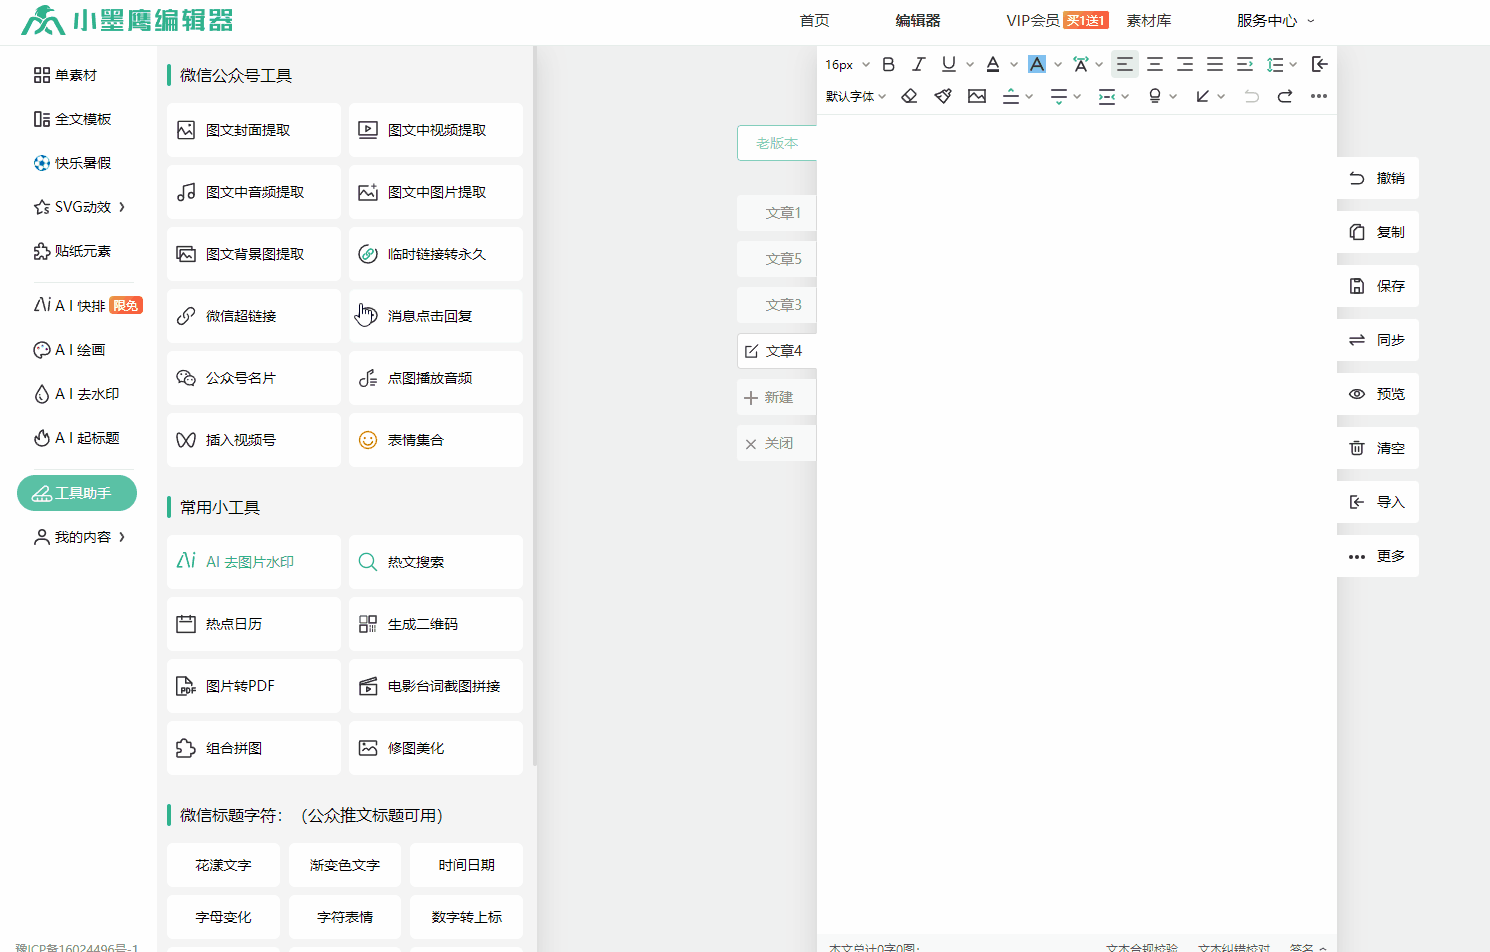Open AI起标题 sidebar item
Screen dimensions: 1490x952
(76, 438)
